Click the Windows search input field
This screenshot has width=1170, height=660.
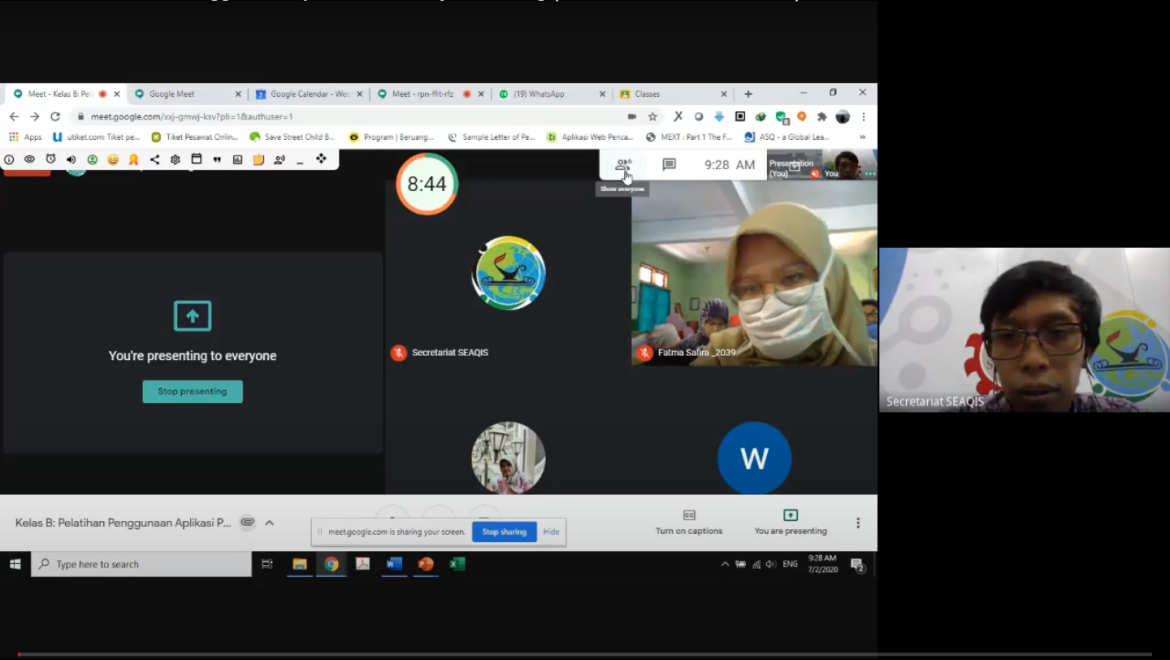(x=140, y=563)
